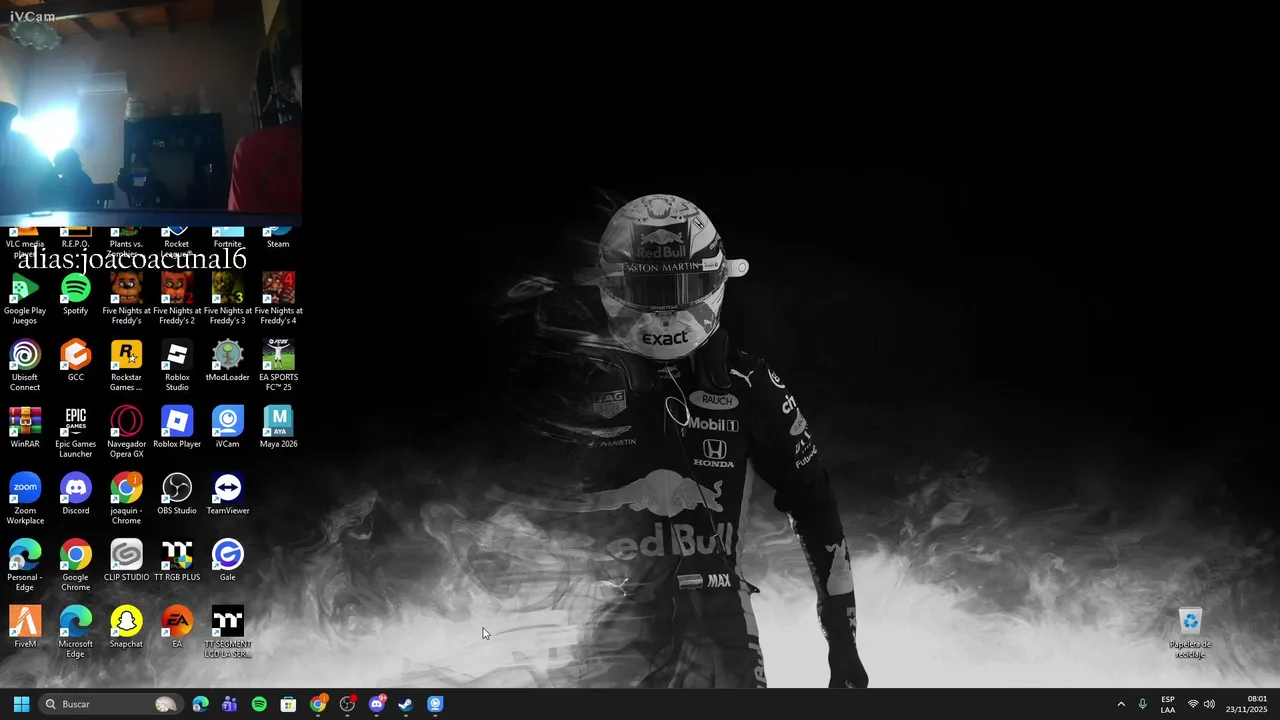
Task: Select the CLIP STUDIO desktop icon
Action: pyautogui.click(x=126, y=561)
